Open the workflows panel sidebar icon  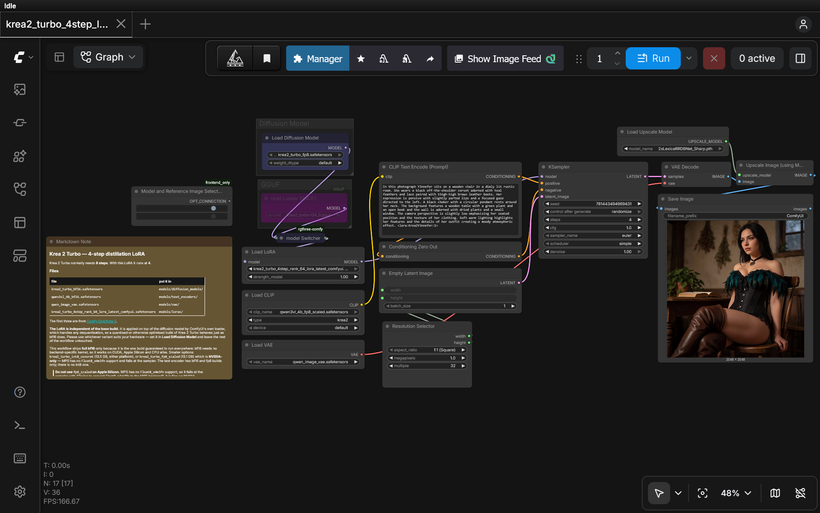tap(20, 189)
